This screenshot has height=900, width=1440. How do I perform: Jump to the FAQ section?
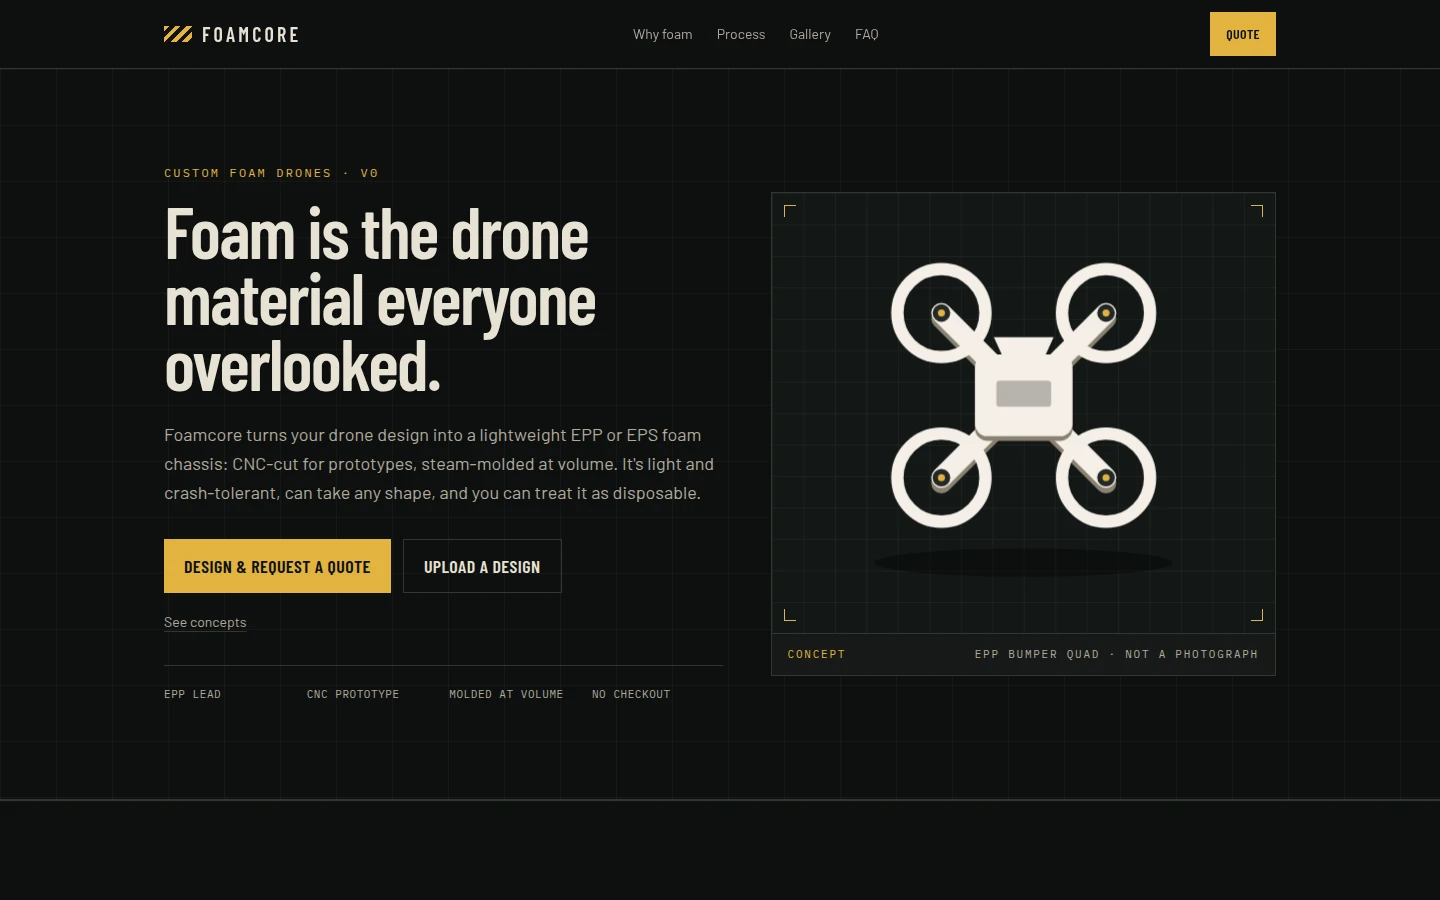click(x=867, y=34)
